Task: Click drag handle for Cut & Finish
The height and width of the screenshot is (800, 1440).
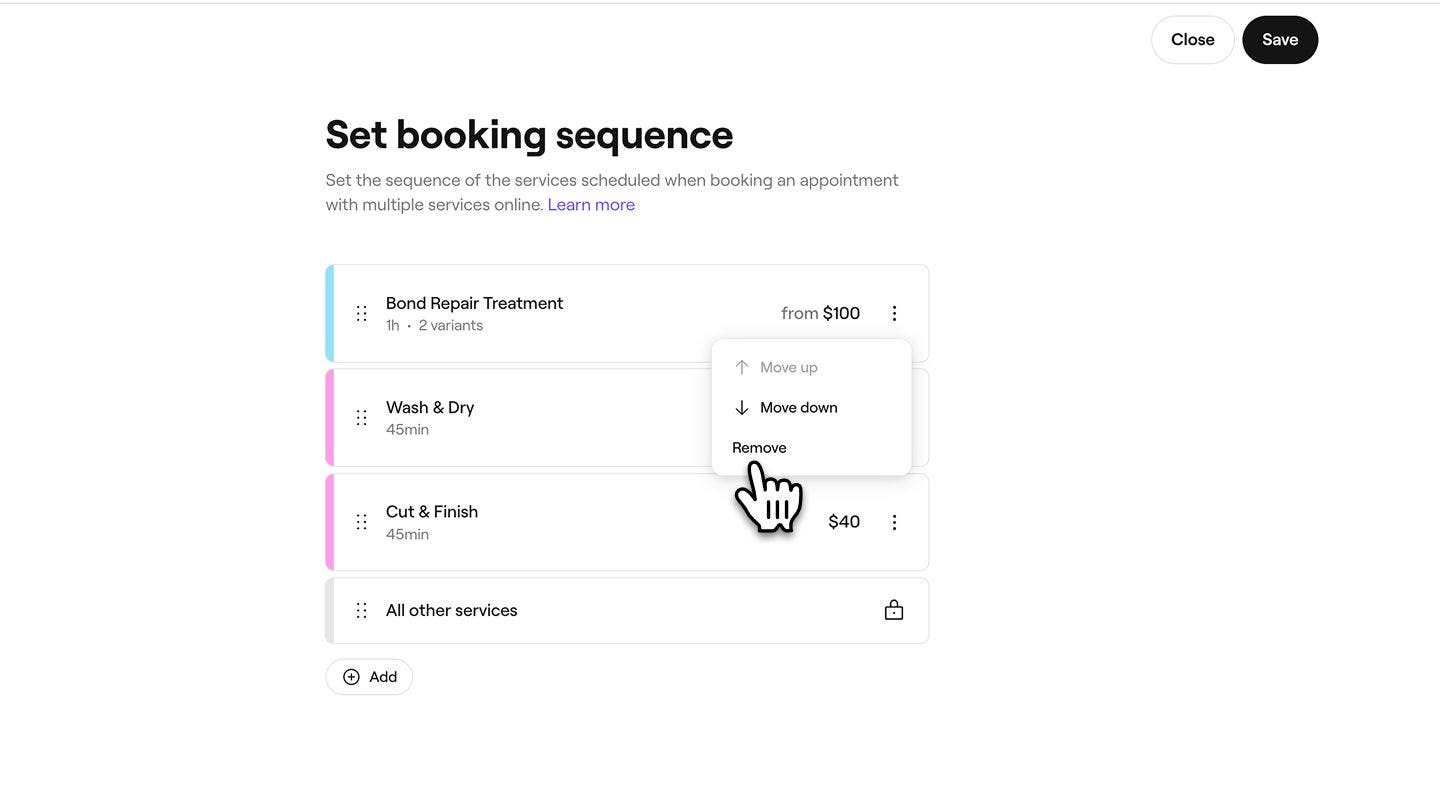Action: tap(362, 522)
